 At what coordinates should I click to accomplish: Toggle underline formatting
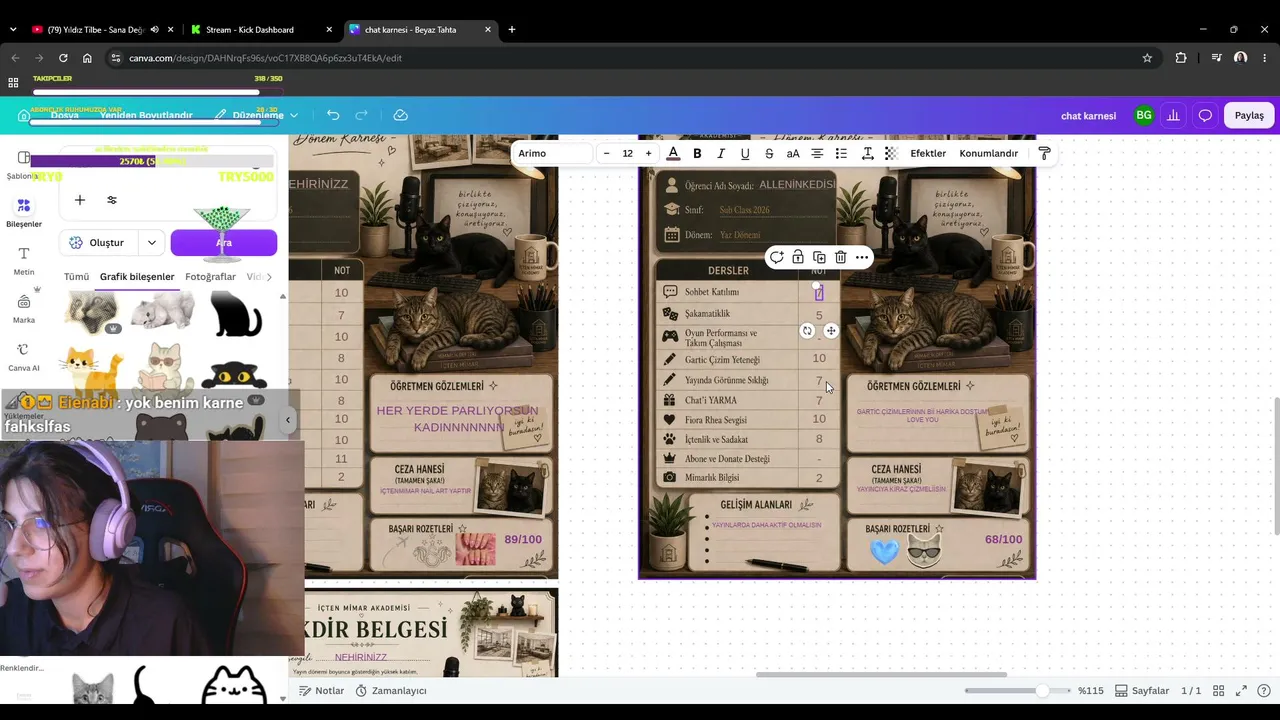pyautogui.click(x=745, y=153)
